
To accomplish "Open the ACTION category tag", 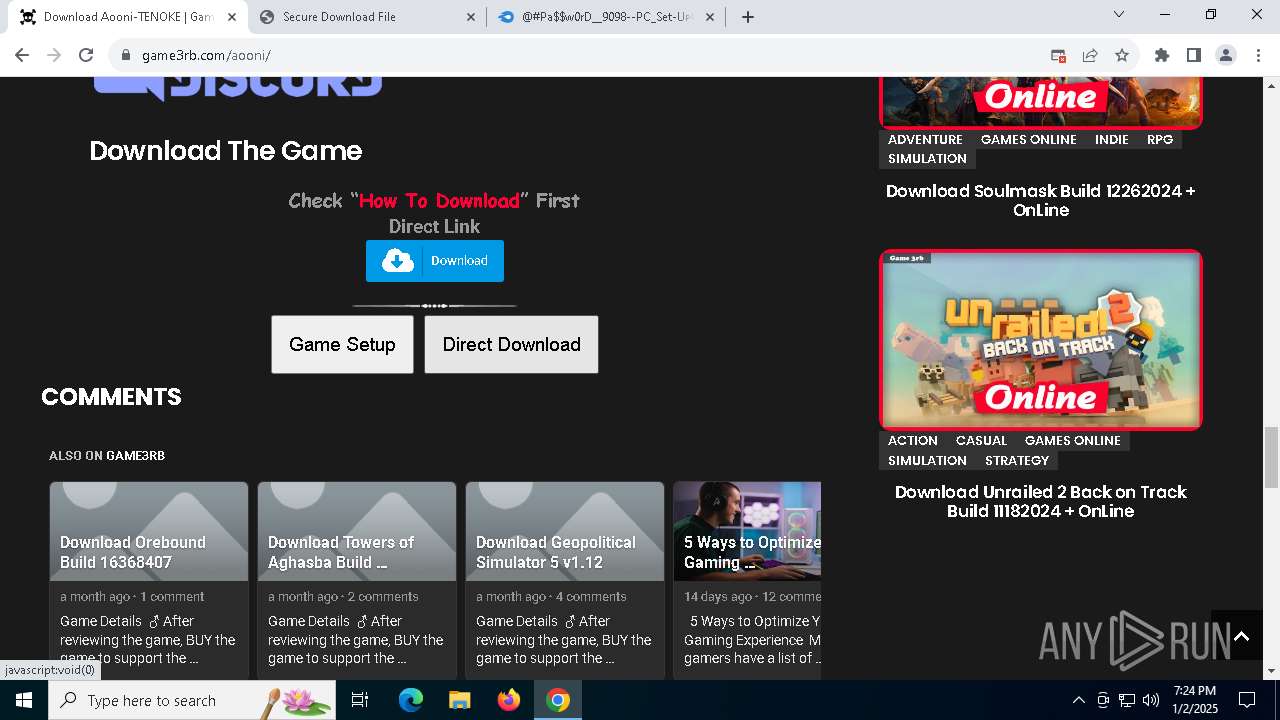I will click(x=913, y=440).
